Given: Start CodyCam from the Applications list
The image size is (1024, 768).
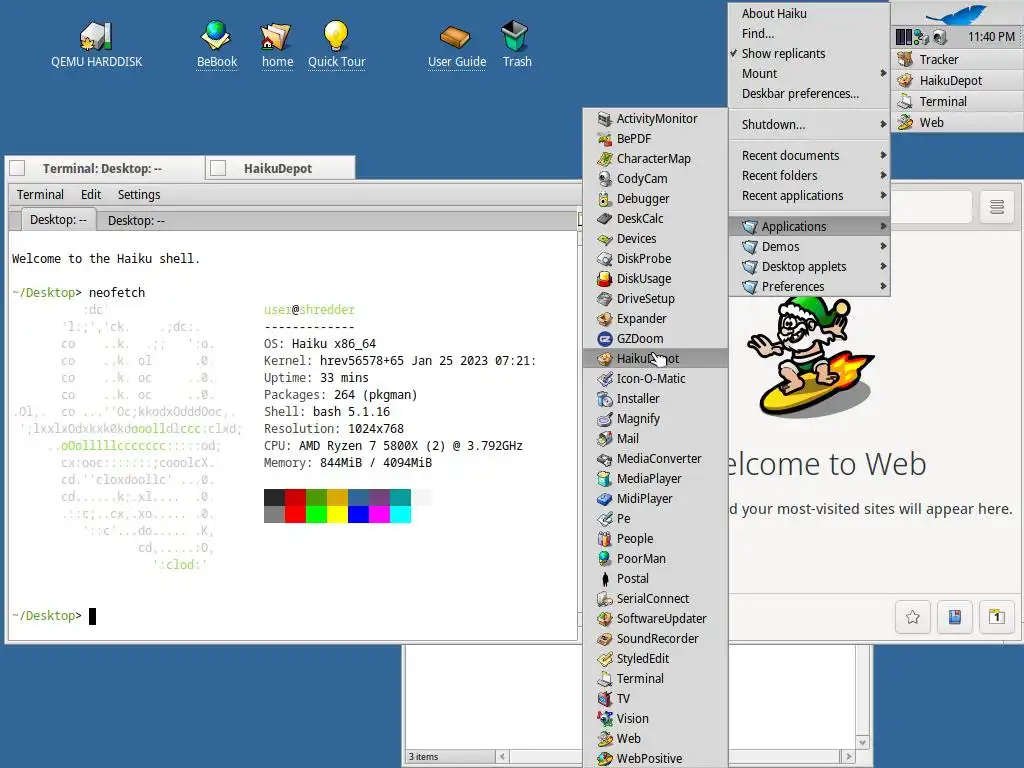Looking at the screenshot, I should point(655,178).
